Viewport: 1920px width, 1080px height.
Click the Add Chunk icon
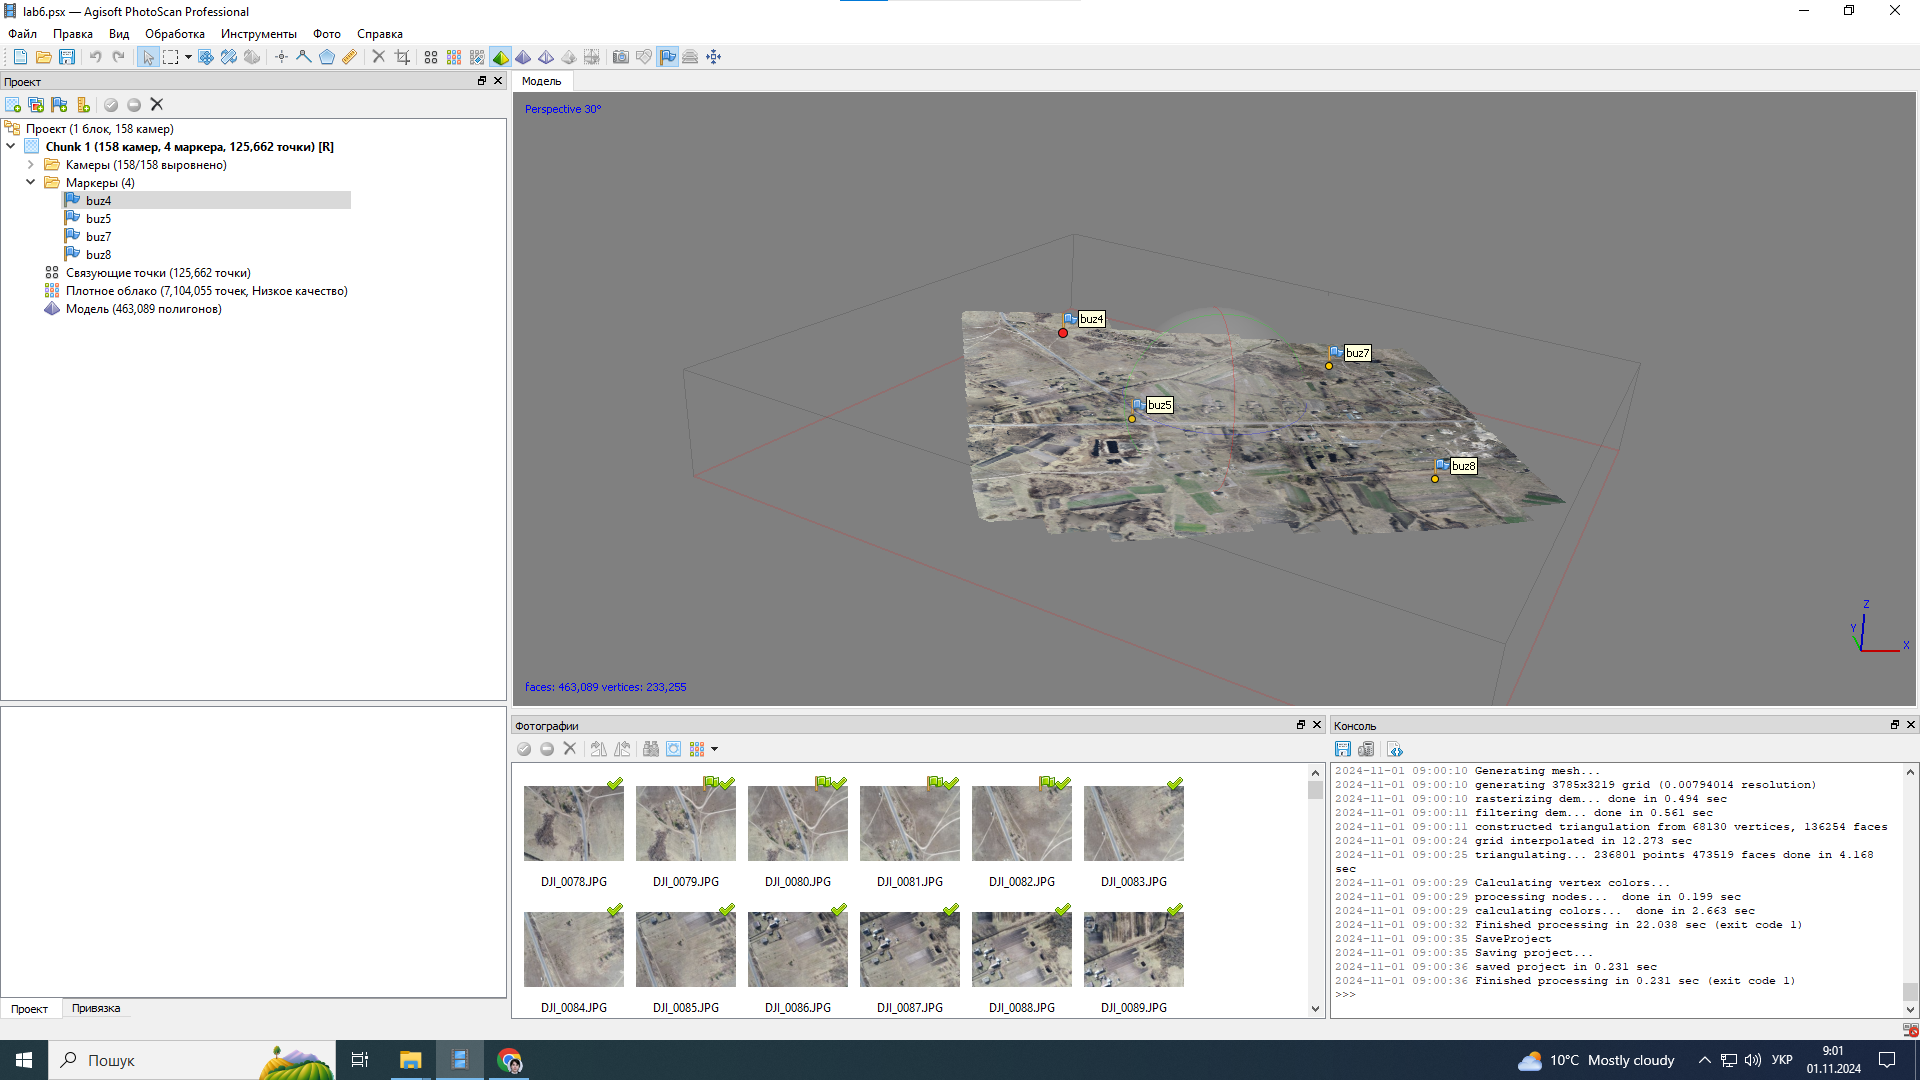click(x=13, y=105)
